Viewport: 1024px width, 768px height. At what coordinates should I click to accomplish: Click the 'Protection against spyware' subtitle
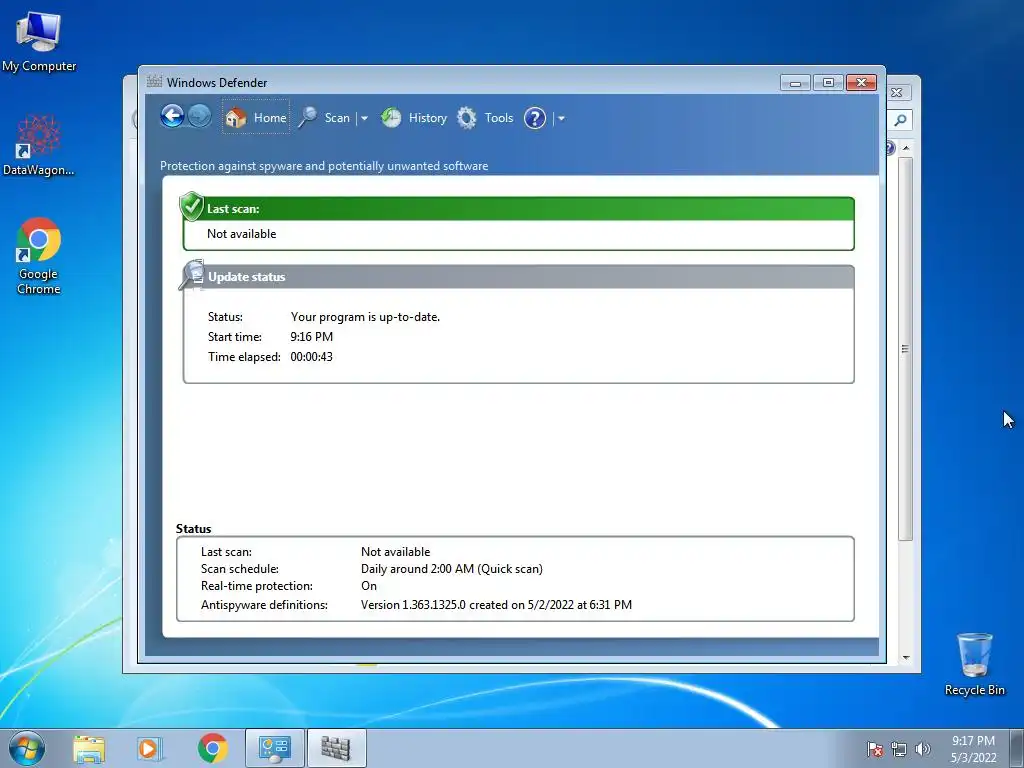click(324, 166)
